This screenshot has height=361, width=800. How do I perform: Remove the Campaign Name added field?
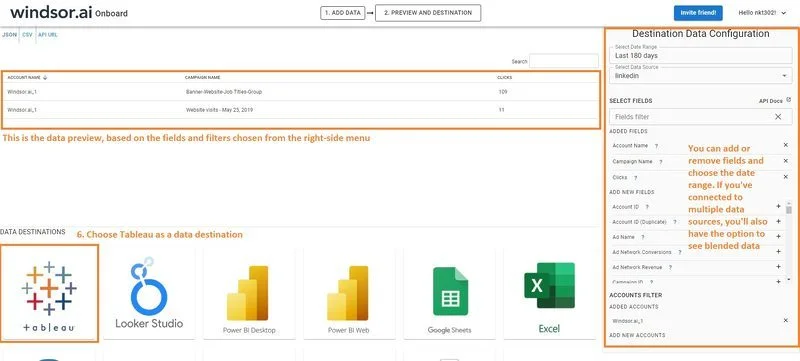(x=786, y=161)
